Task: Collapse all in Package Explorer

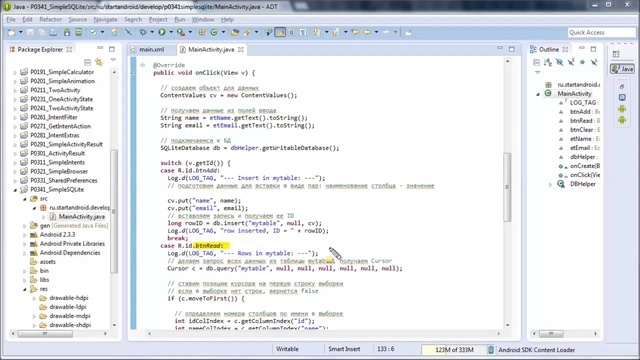Action: [x=87, y=62]
